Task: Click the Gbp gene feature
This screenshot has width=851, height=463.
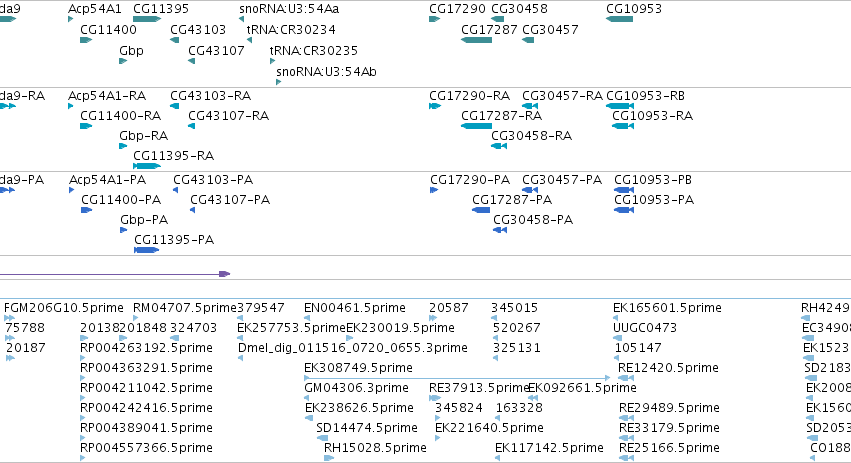Action: (x=123, y=61)
